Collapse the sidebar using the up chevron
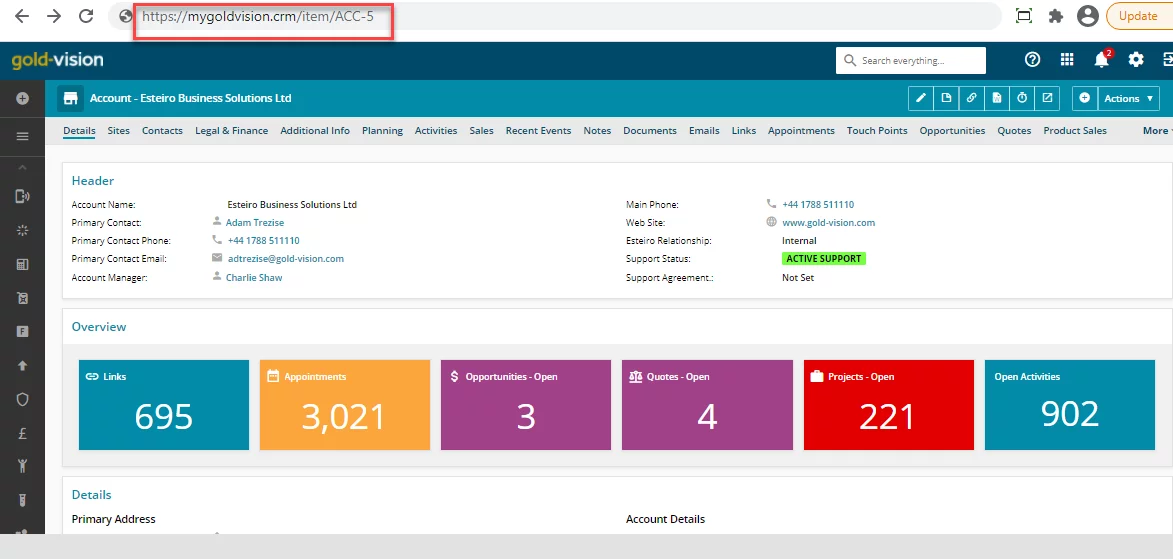Image resolution: width=1173 pixels, height=559 pixels. pos(22,167)
